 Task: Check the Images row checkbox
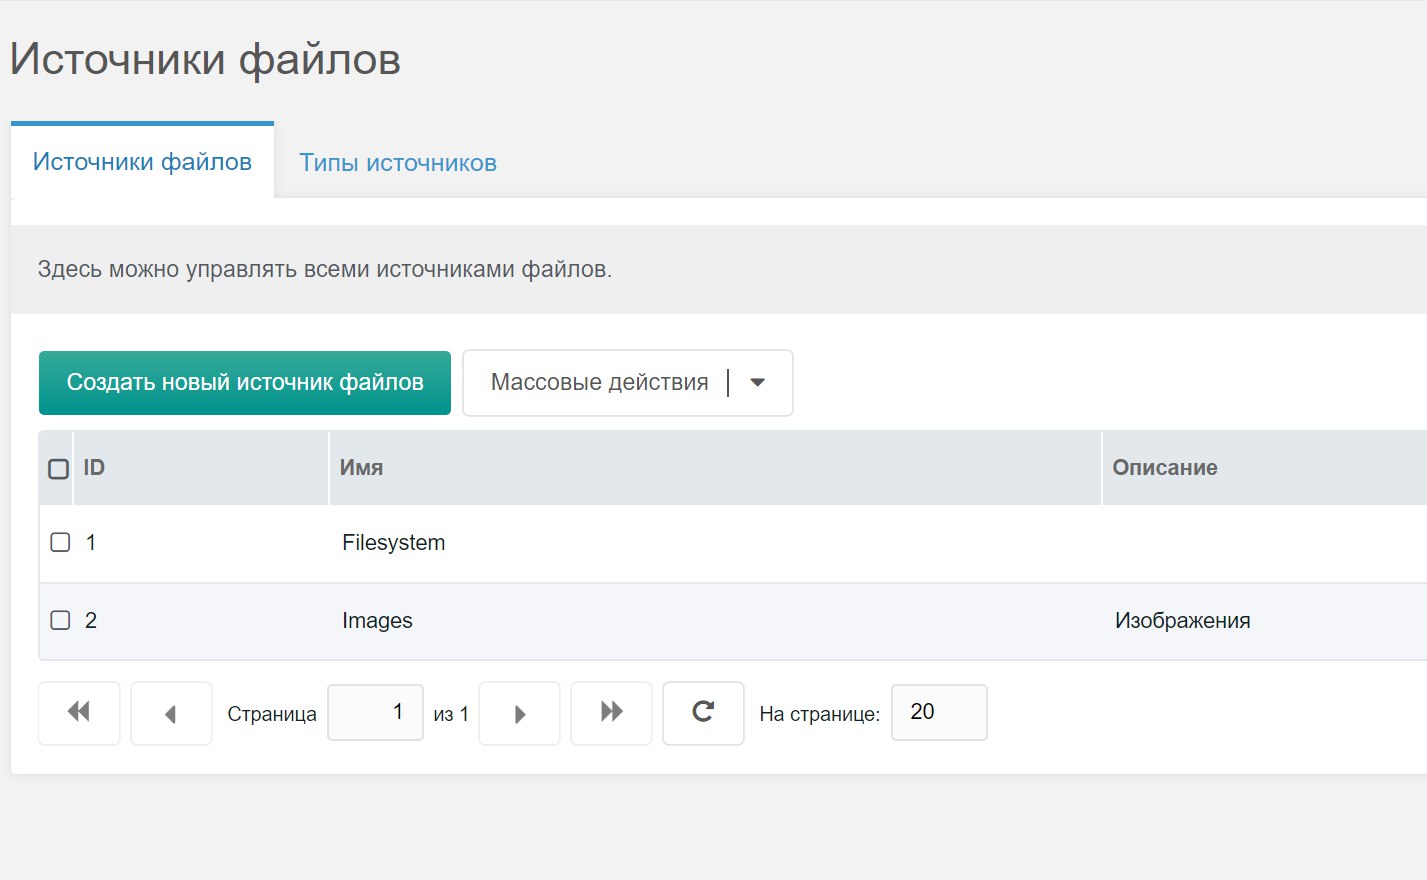60,620
